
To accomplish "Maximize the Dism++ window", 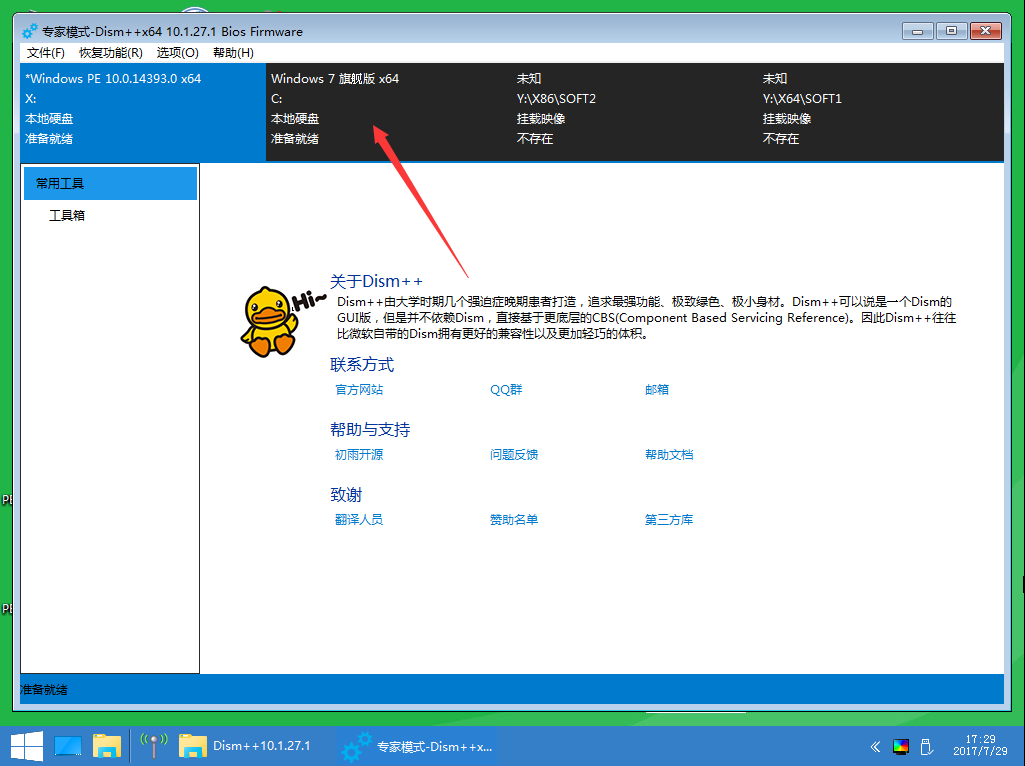I will tap(951, 31).
